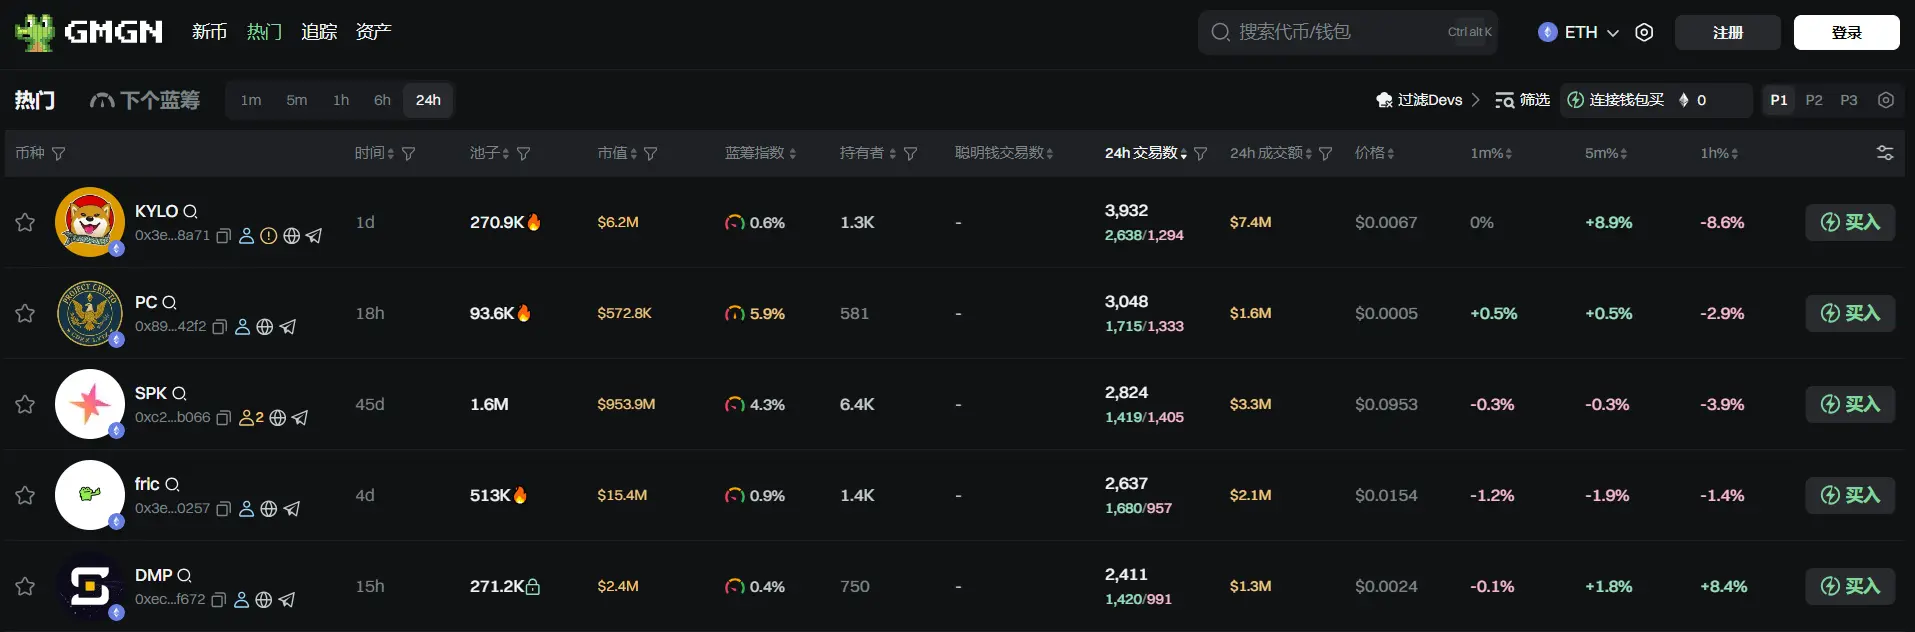Image resolution: width=1915 pixels, height=632 pixels.
Task: Open the PC token Telegram link
Action: coord(288,327)
